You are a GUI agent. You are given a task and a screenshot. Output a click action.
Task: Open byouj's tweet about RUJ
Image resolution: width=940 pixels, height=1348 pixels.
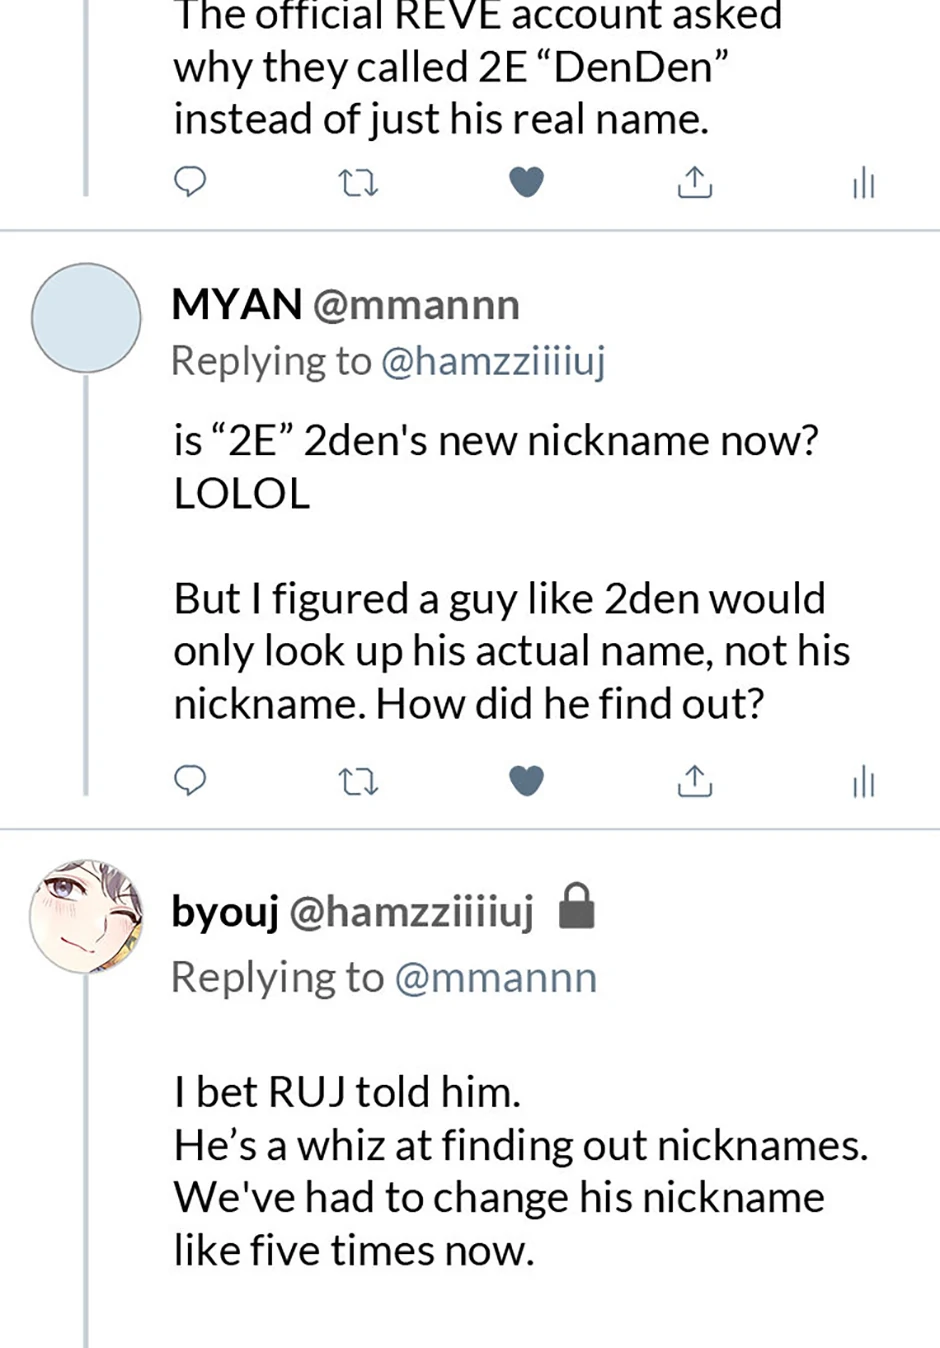tap(520, 1171)
